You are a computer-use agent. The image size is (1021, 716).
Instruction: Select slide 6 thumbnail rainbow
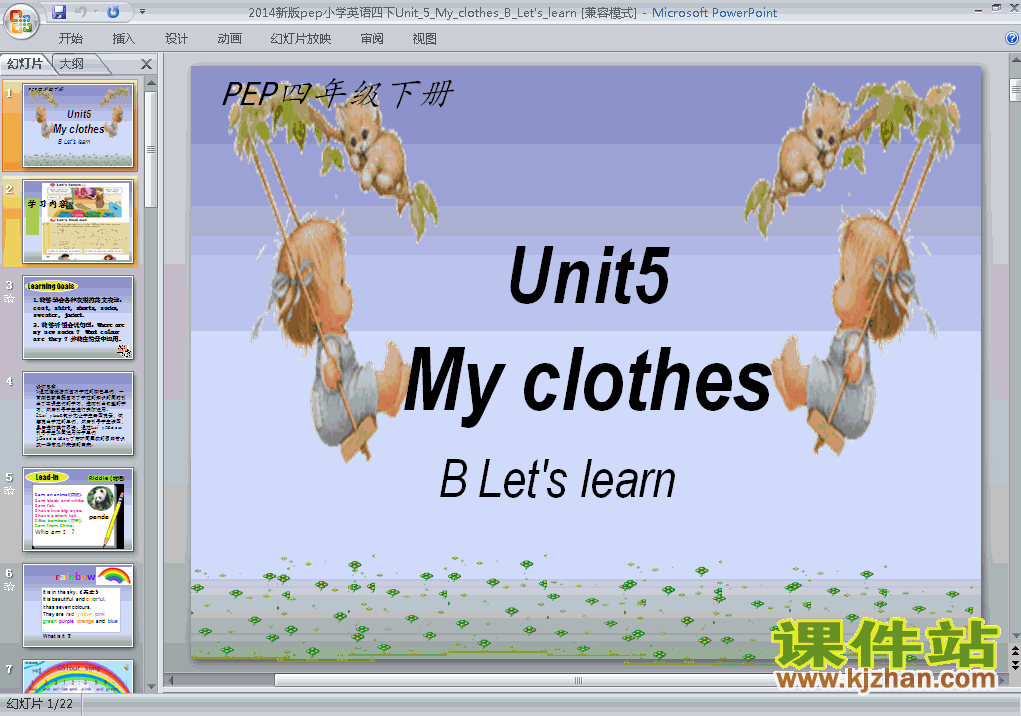tap(77, 605)
